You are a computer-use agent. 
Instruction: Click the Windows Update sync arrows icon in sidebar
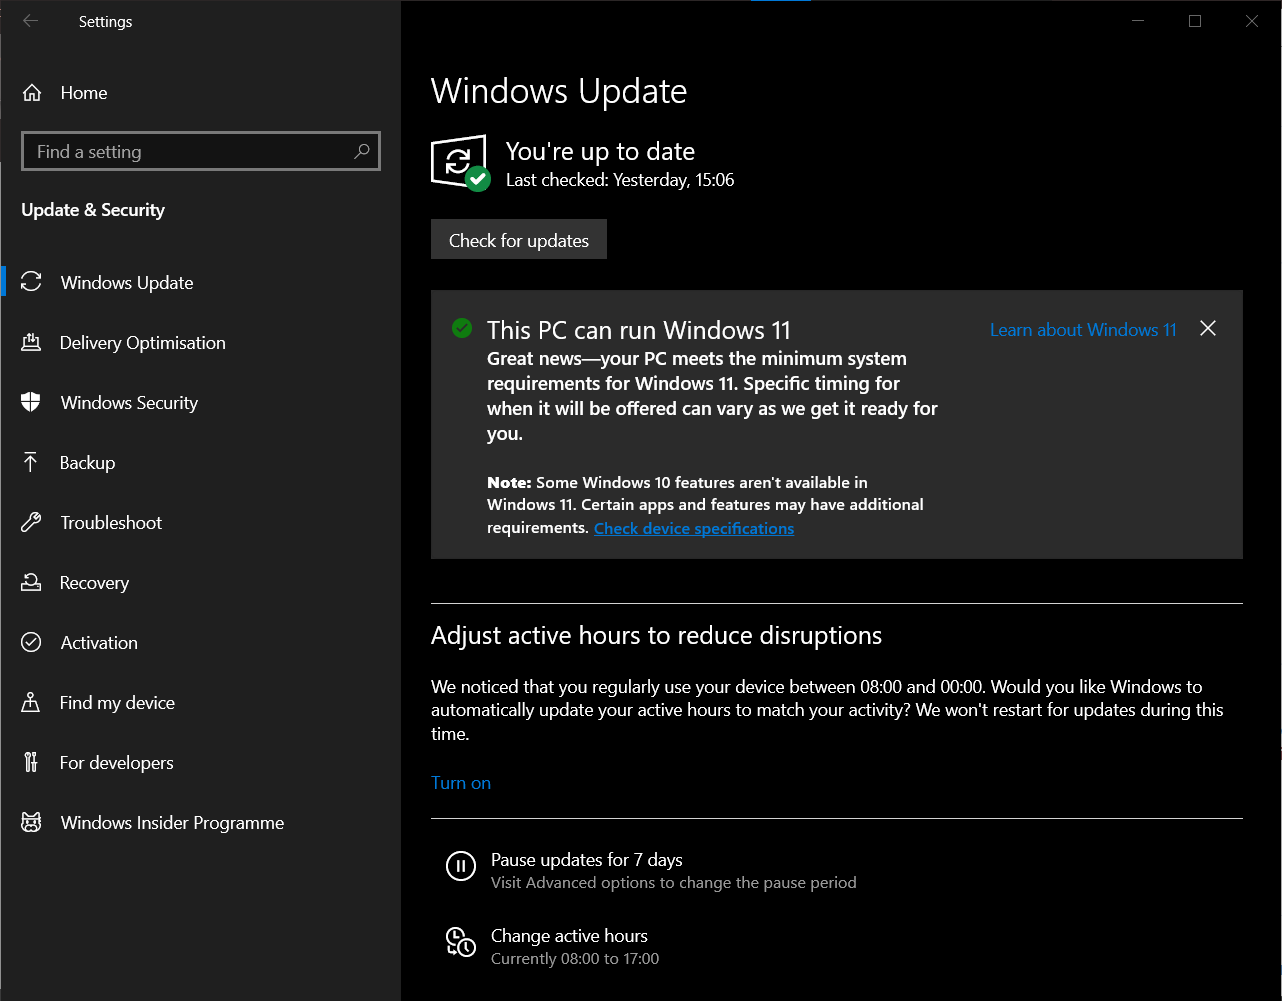[31, 282]
